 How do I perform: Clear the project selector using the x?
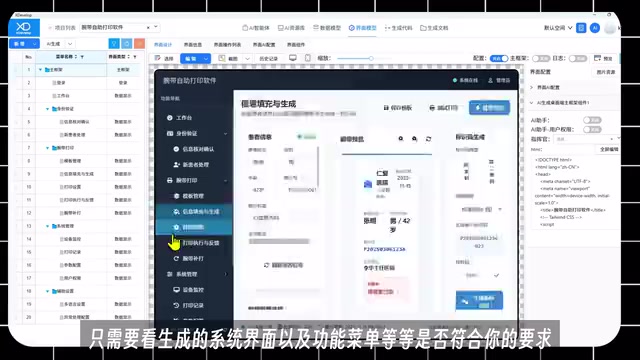pyautogui.click(x=148, y=27)
